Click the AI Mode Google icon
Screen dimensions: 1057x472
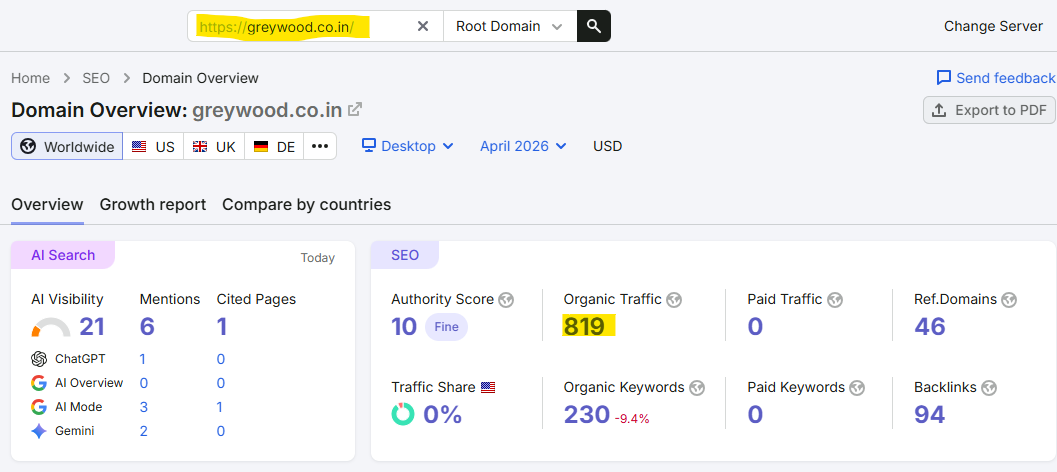[39, 407]
